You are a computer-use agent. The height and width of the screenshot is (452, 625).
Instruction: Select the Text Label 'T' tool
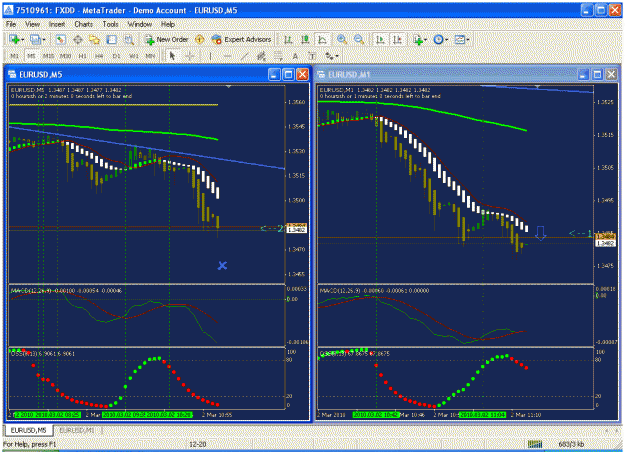[312, 56]
